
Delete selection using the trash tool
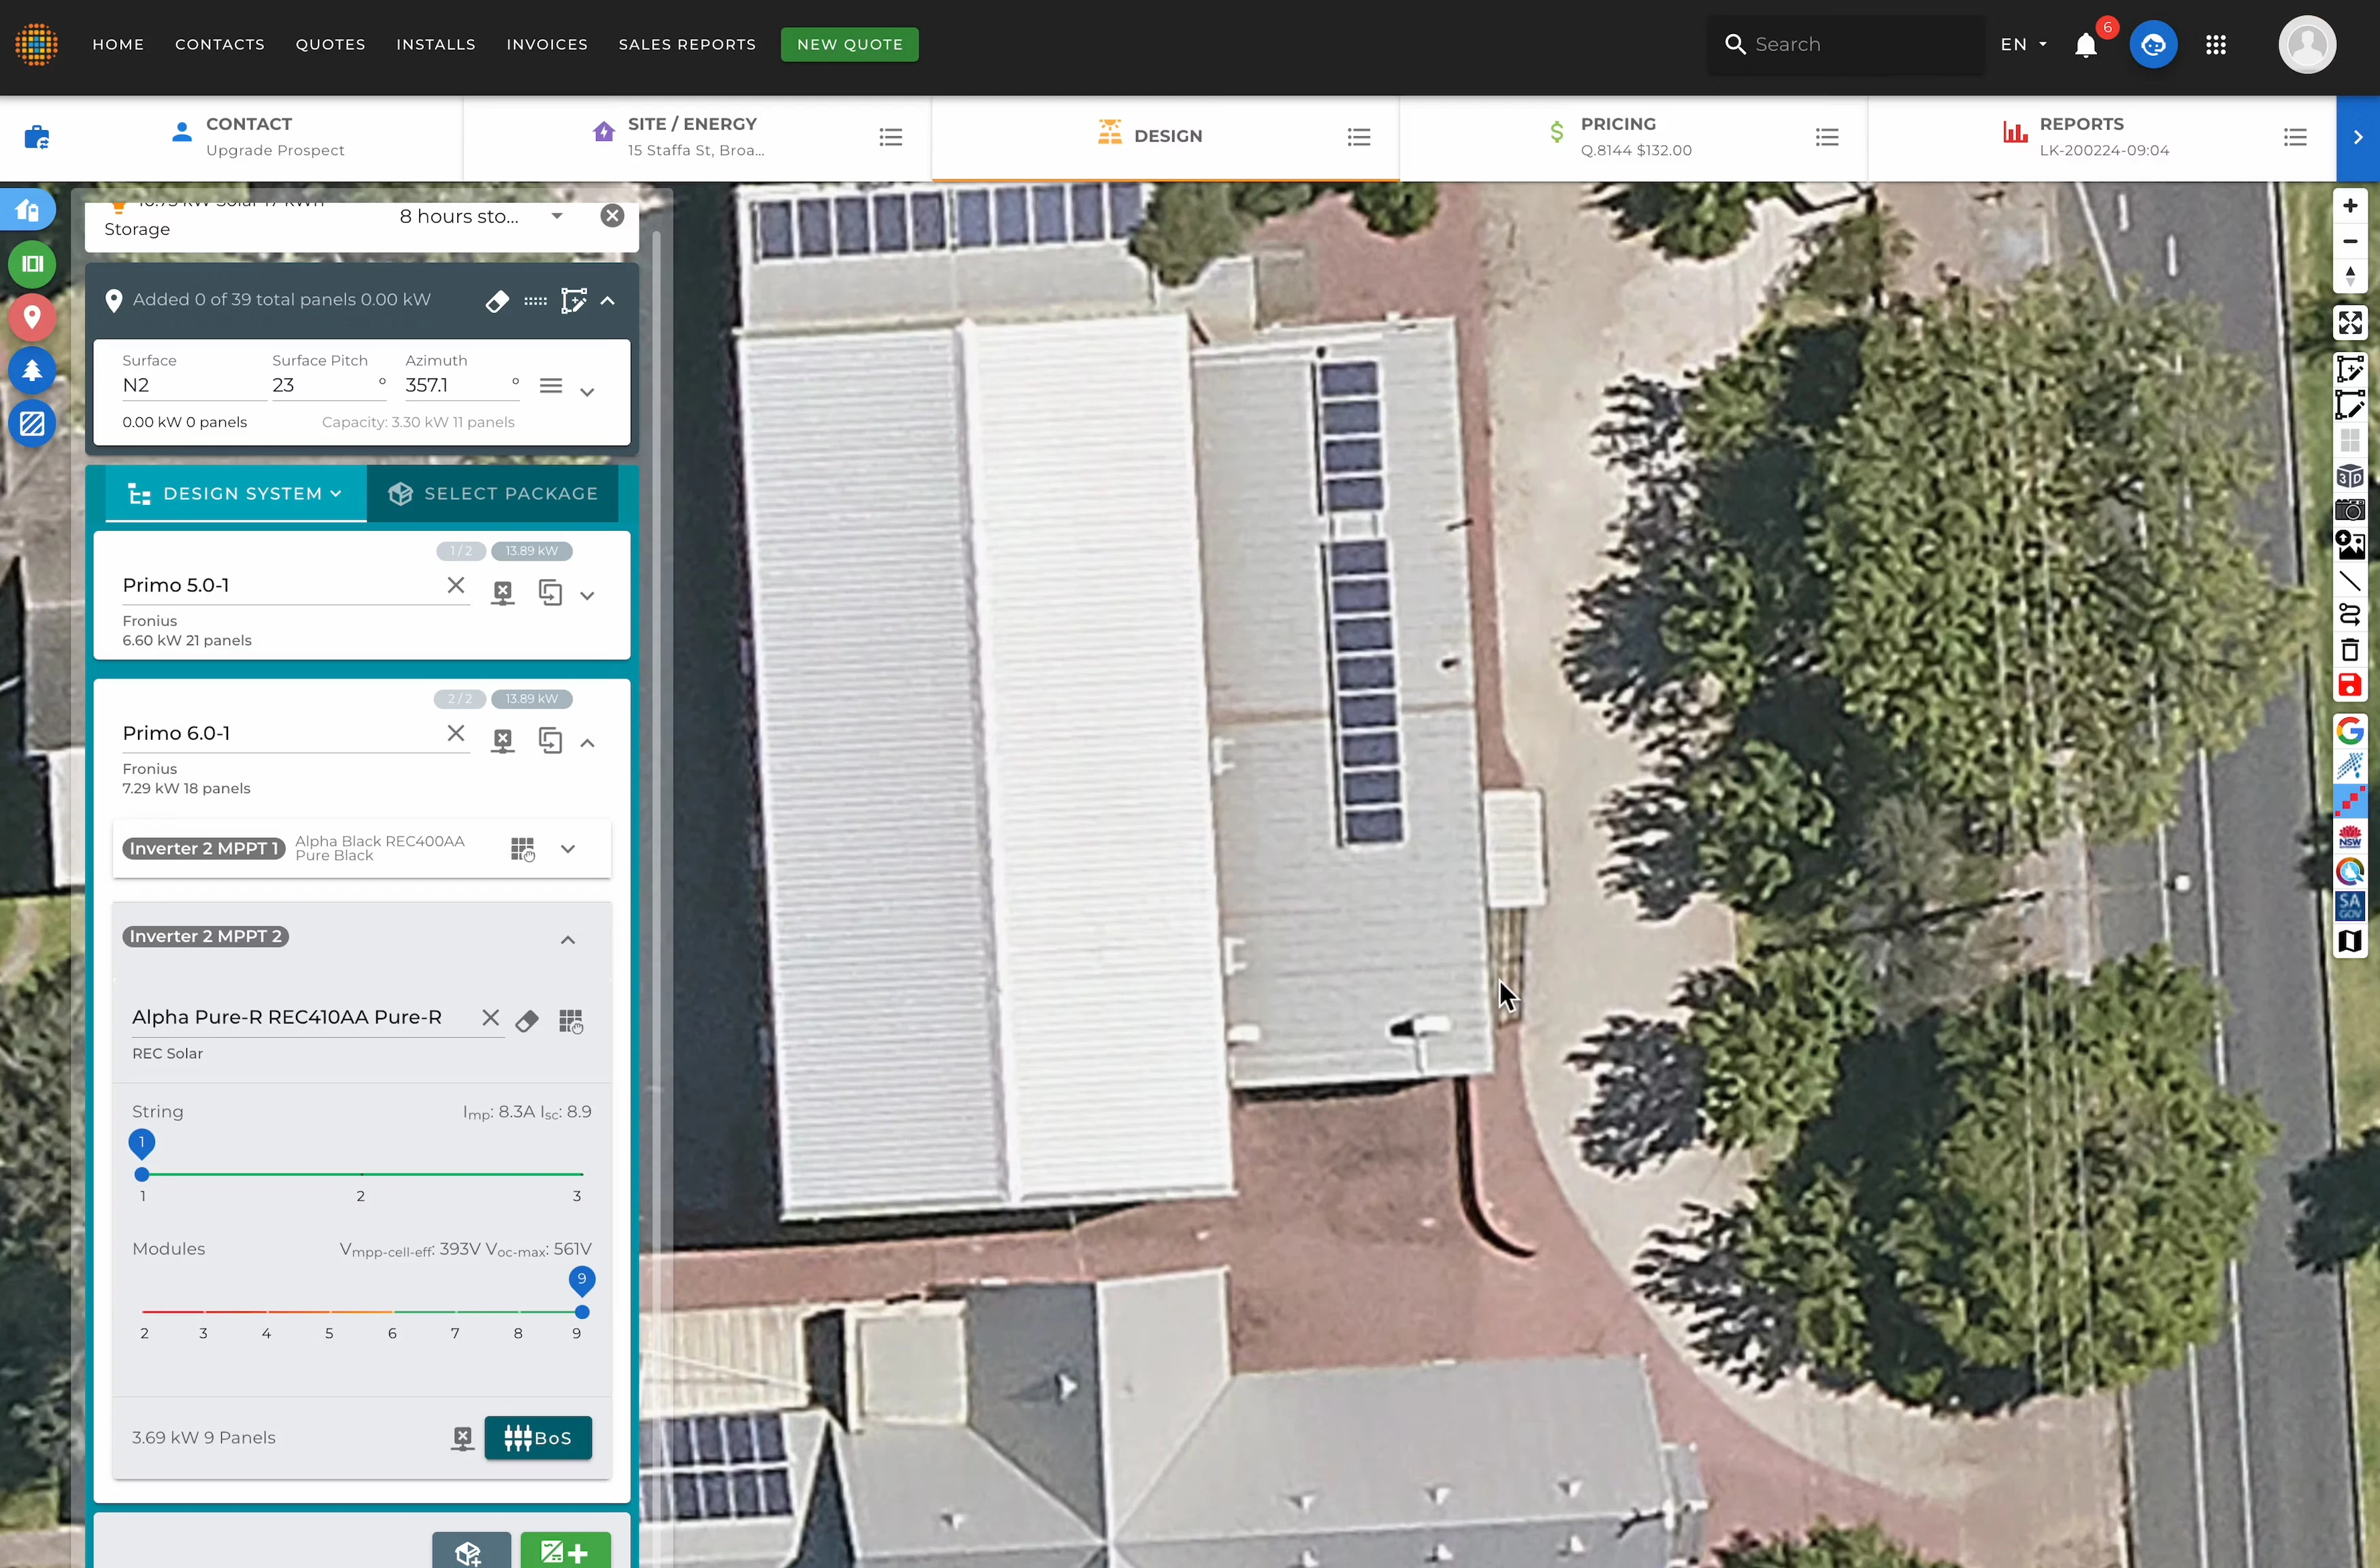[x=2351, y=650]
